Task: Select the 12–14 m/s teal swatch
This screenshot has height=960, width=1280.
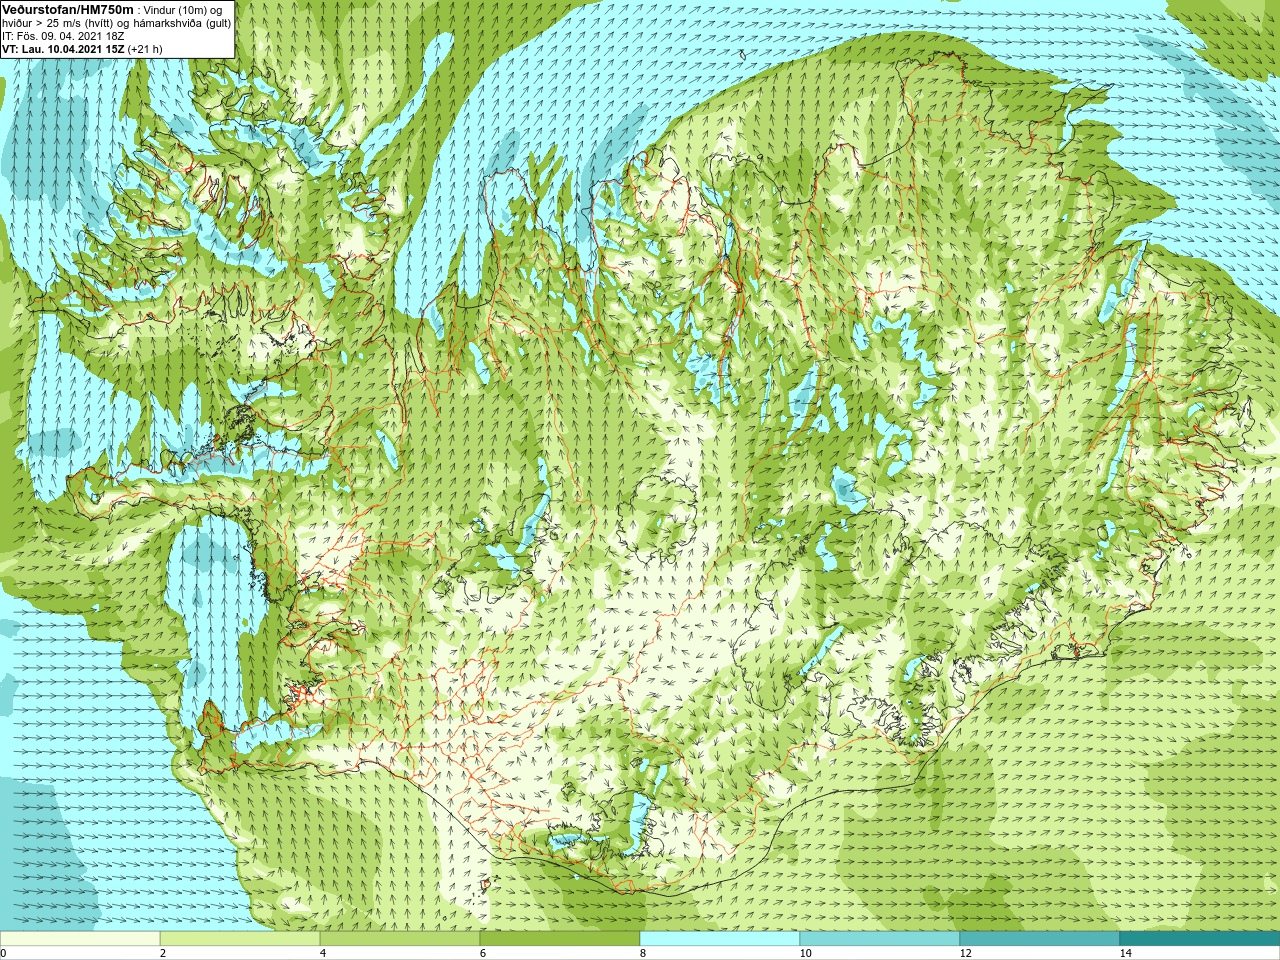Action: (x=1040, y=939)
